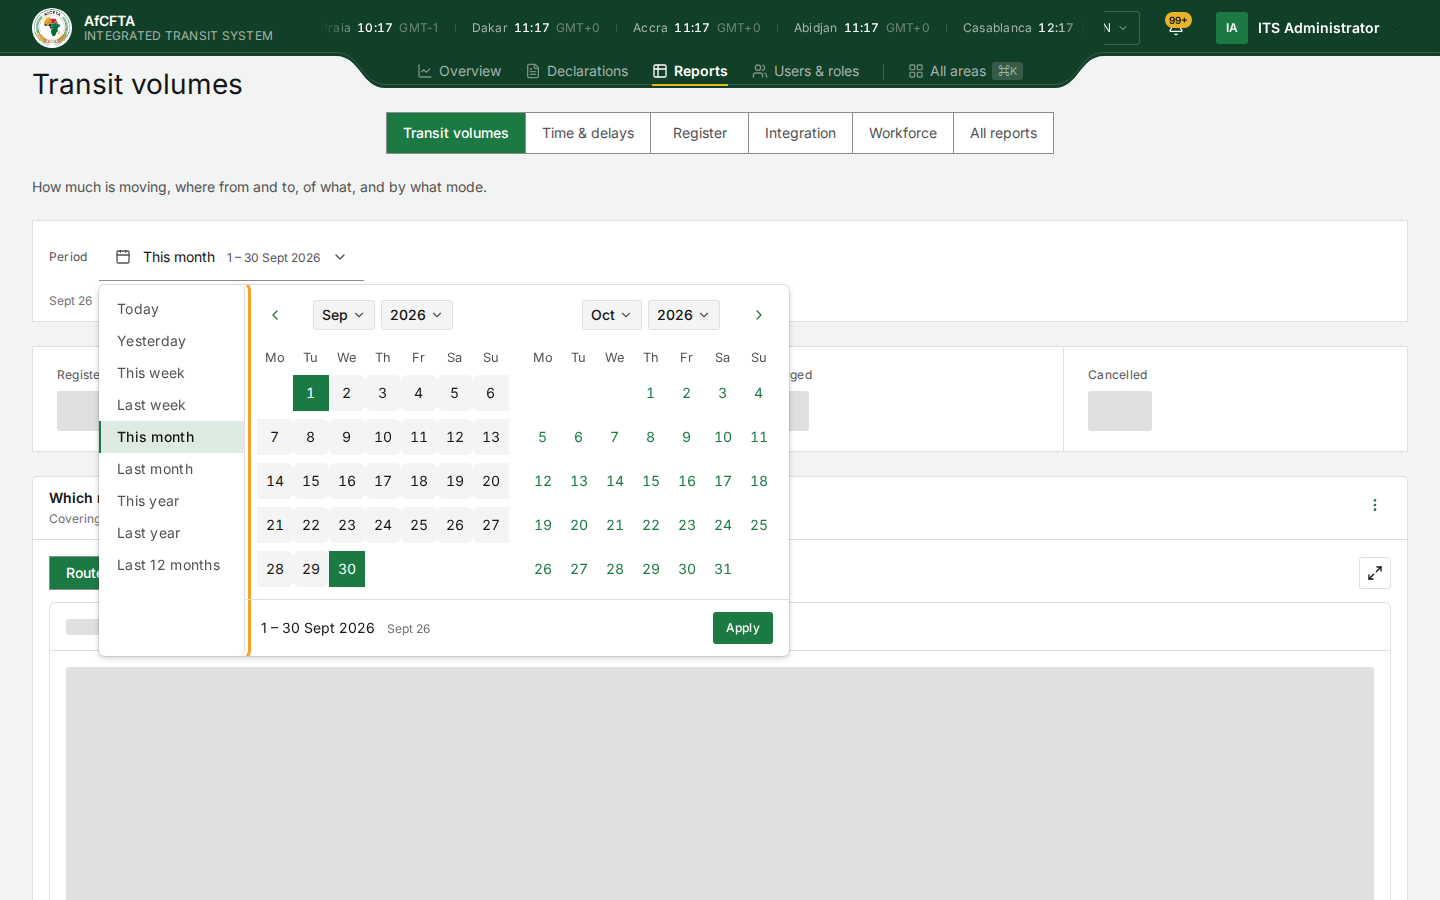Viewport: 1440px width, 900px height.
Task: Switch to Time & delays tab
Action: click(x=588, y=133)
